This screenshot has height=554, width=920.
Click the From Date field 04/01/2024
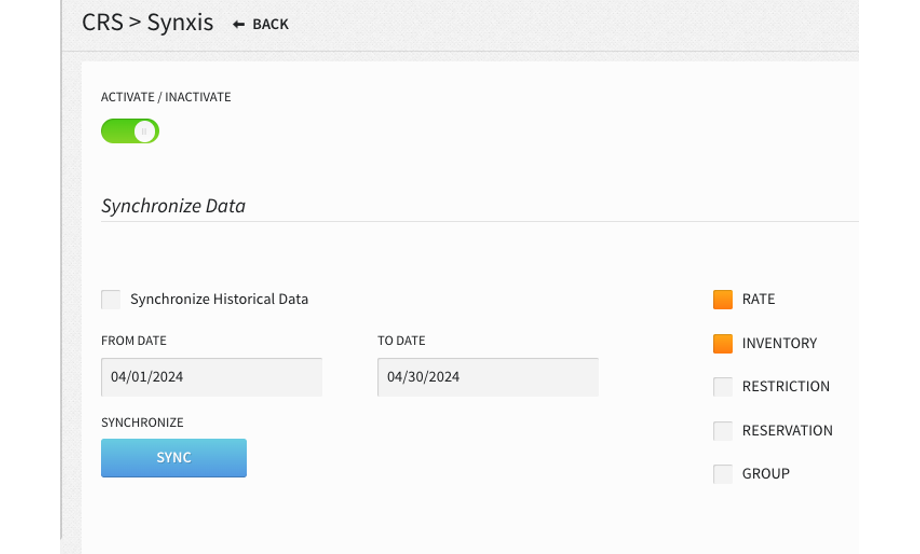(212, 377)
